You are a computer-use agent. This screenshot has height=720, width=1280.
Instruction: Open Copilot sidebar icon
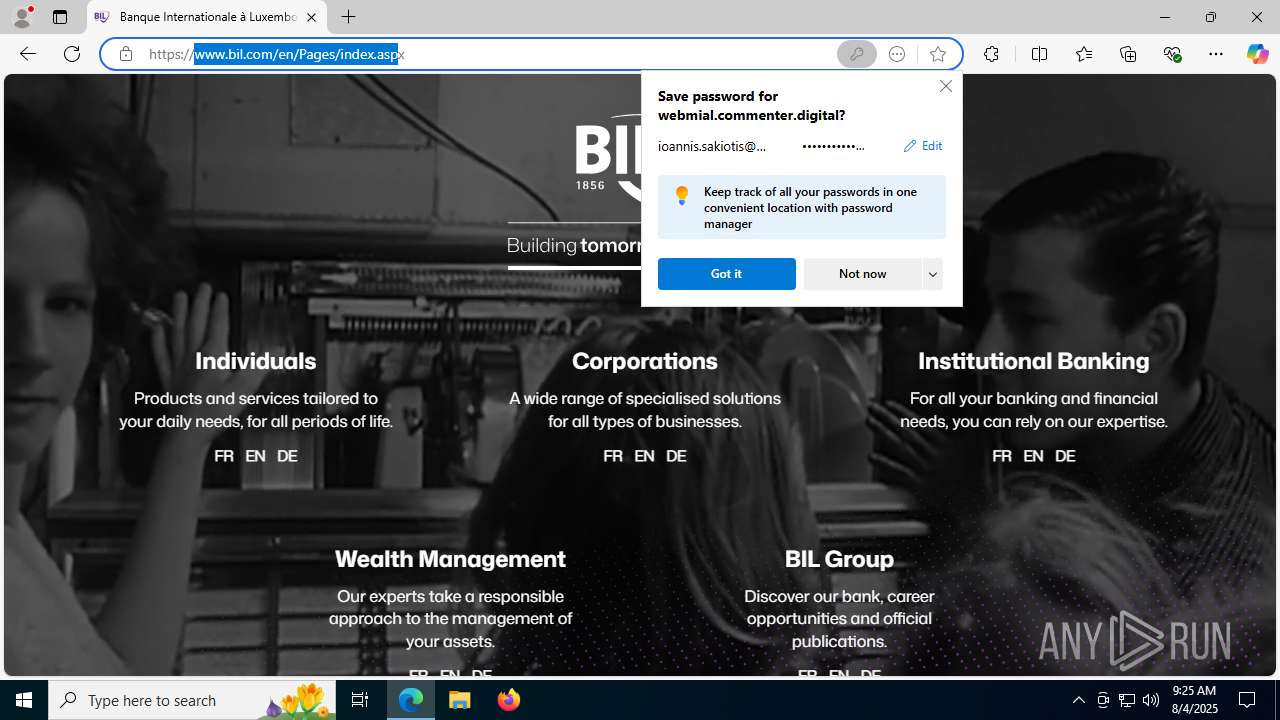tap(1257, 54)
